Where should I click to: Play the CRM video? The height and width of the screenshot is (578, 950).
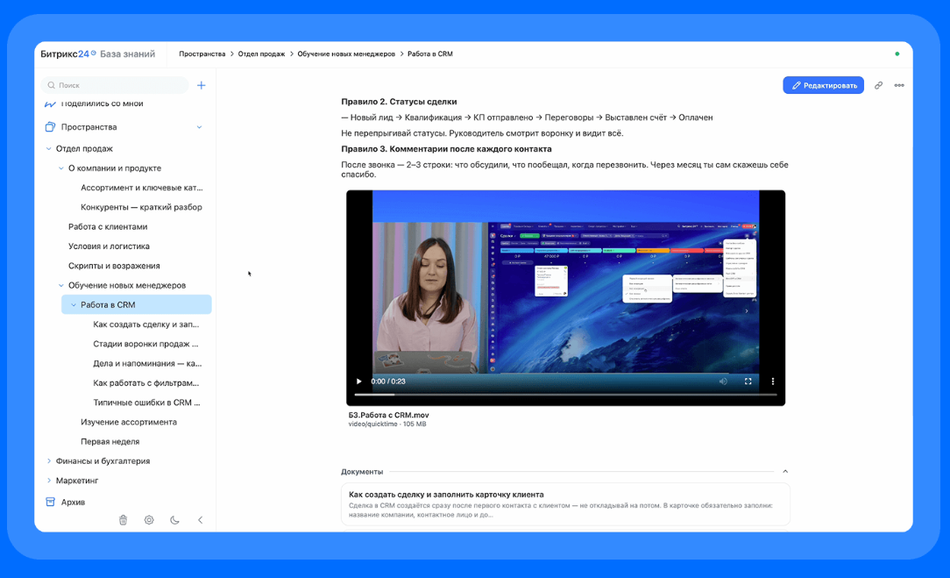pos(359,381)
